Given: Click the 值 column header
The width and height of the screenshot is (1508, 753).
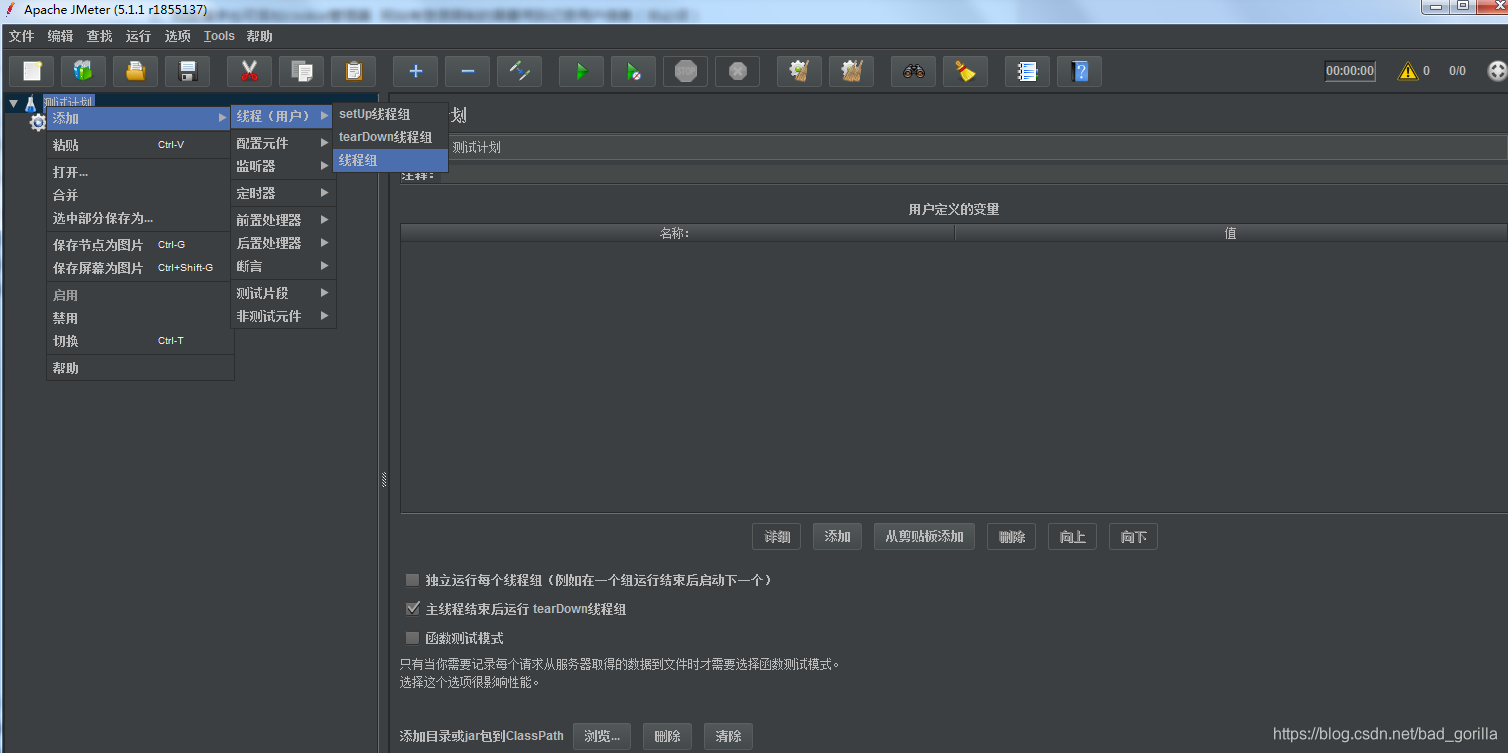Looking at the screenshot, I should (1230, 233).
